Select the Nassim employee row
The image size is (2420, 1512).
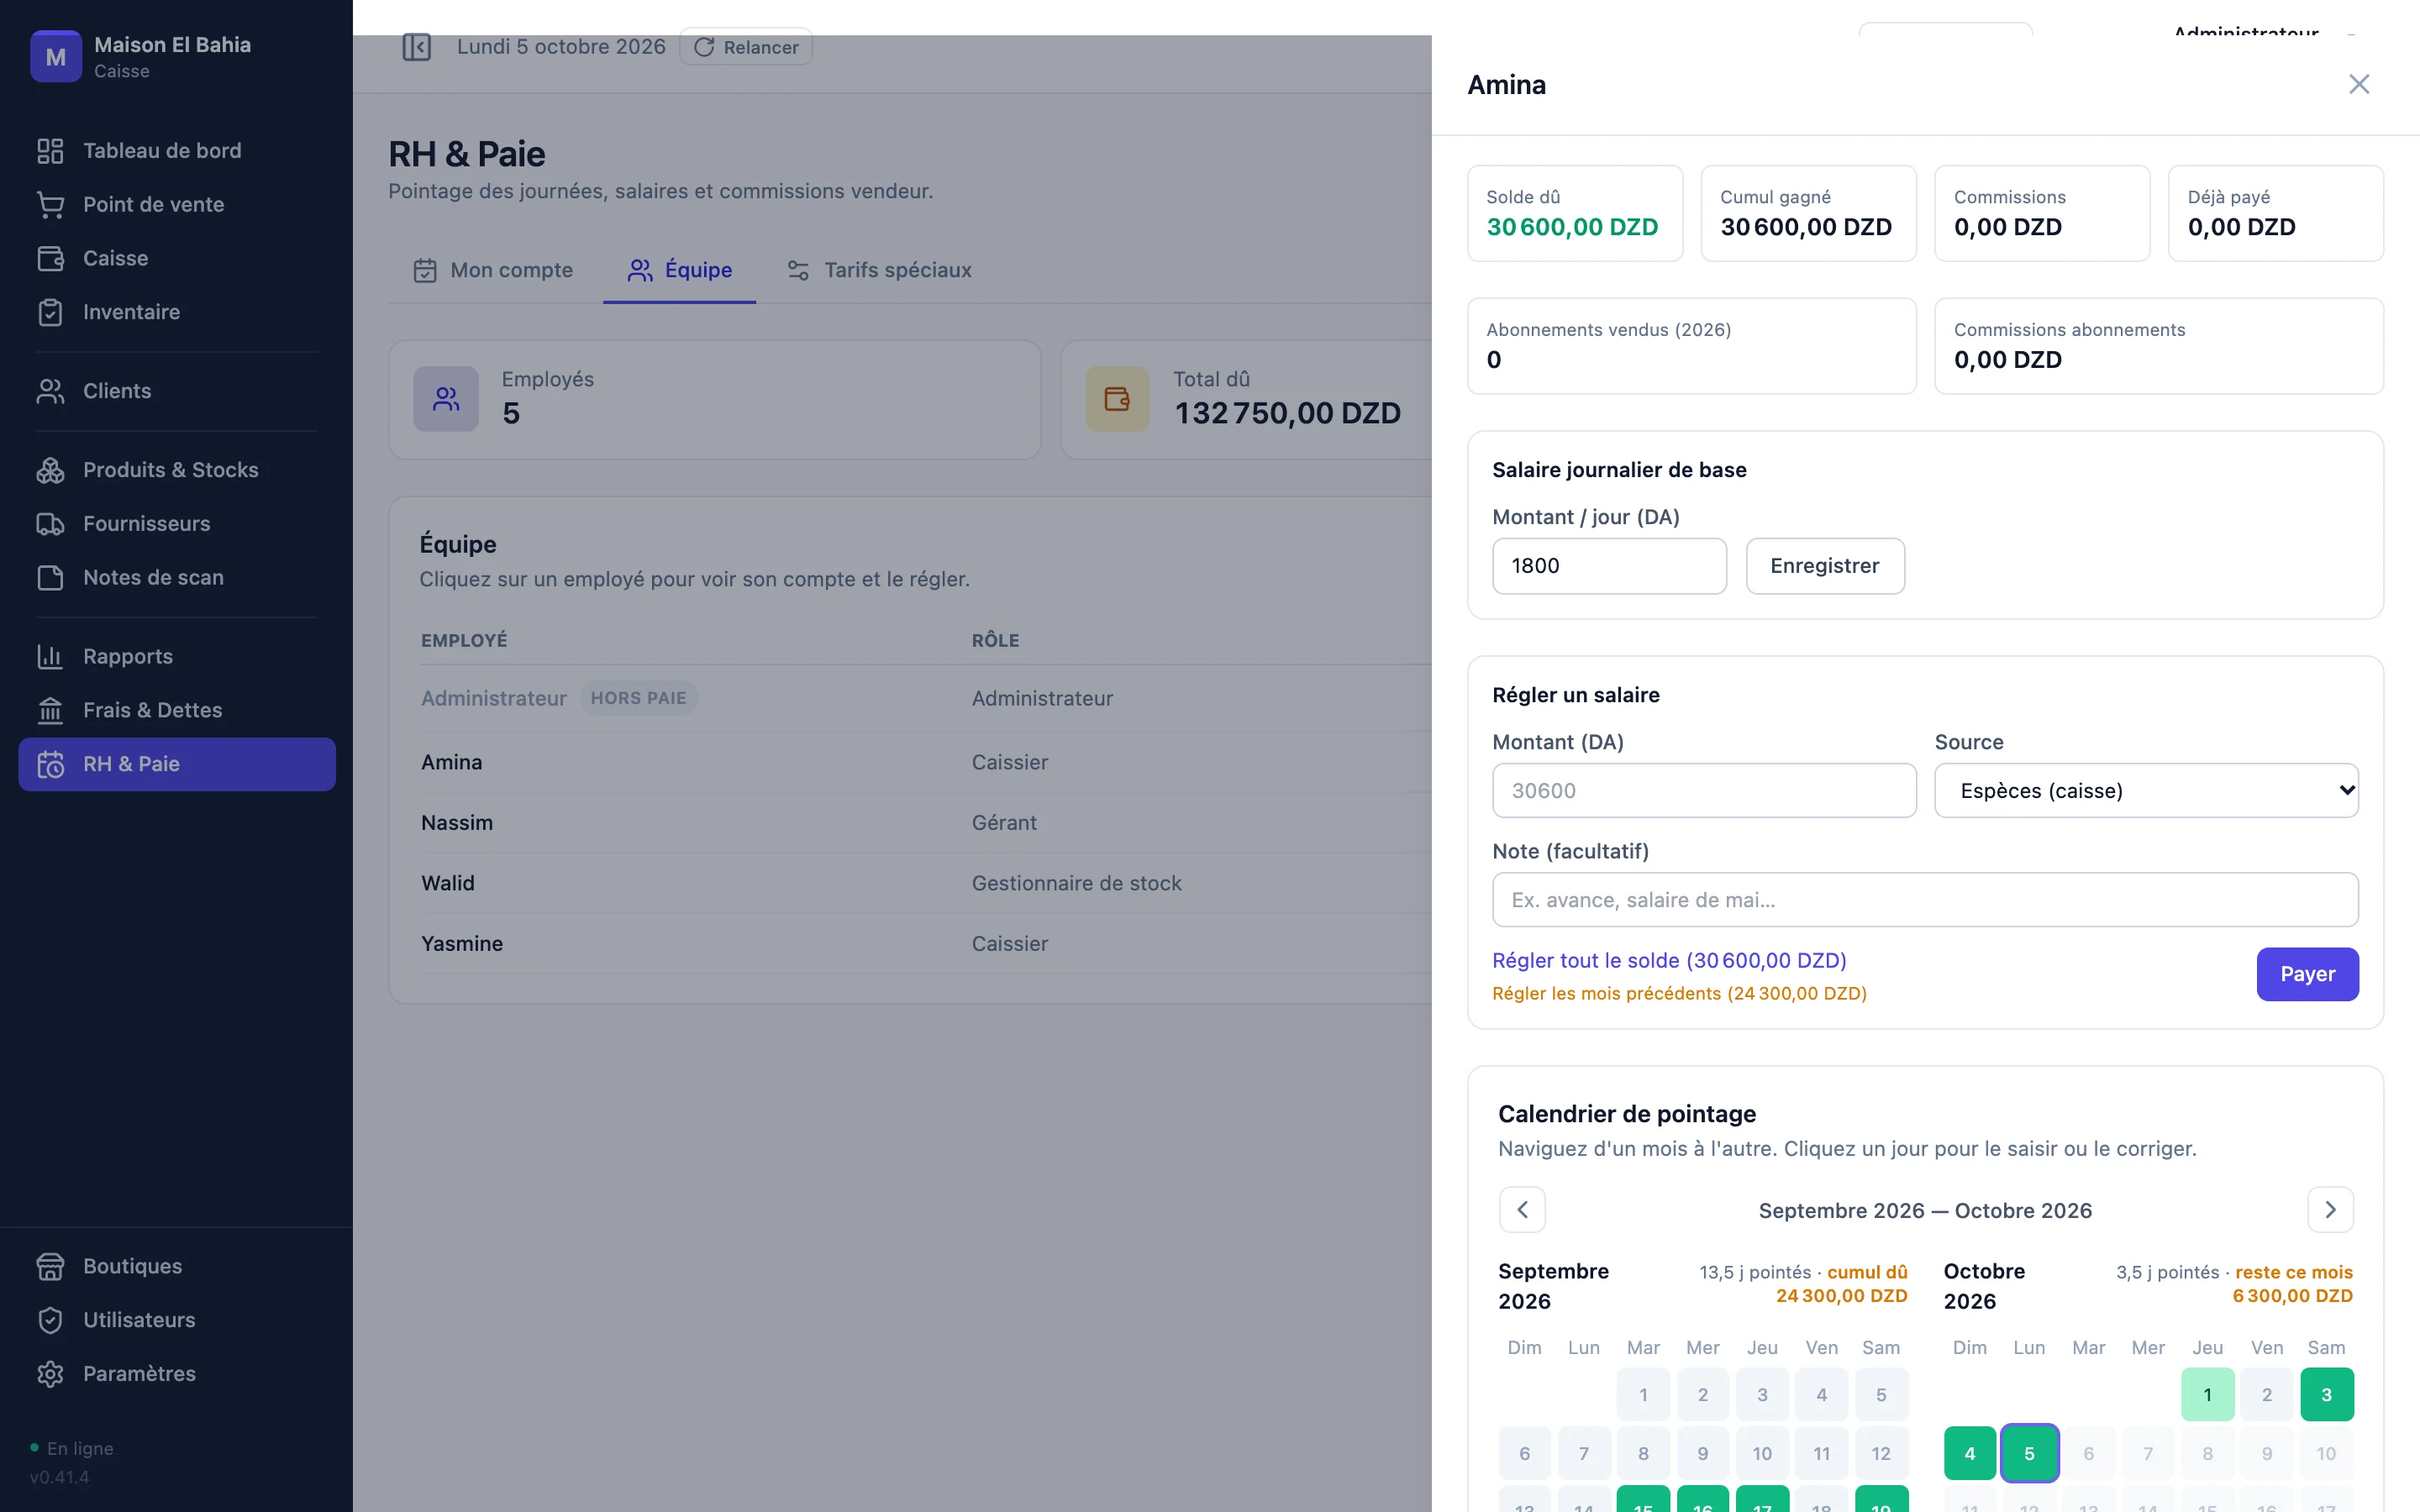[x=926, y=823]
